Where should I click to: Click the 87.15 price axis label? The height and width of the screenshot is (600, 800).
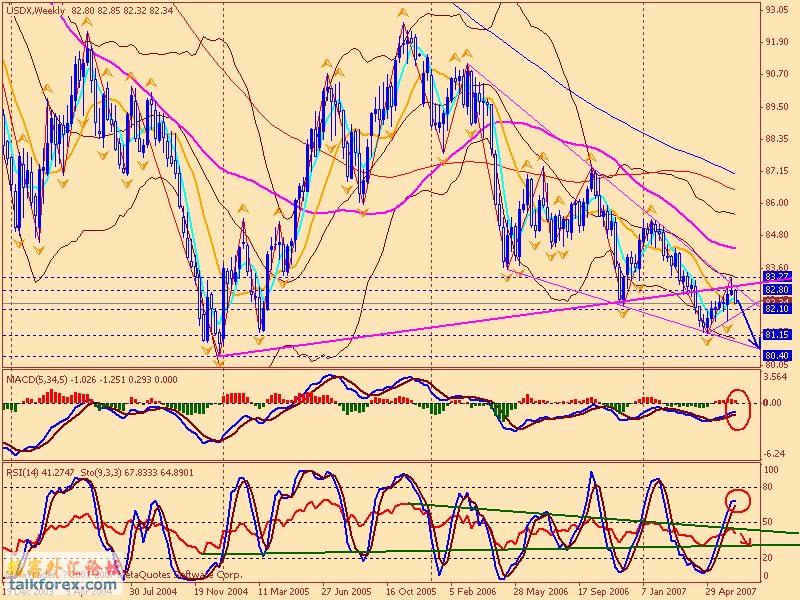(777, 171)
